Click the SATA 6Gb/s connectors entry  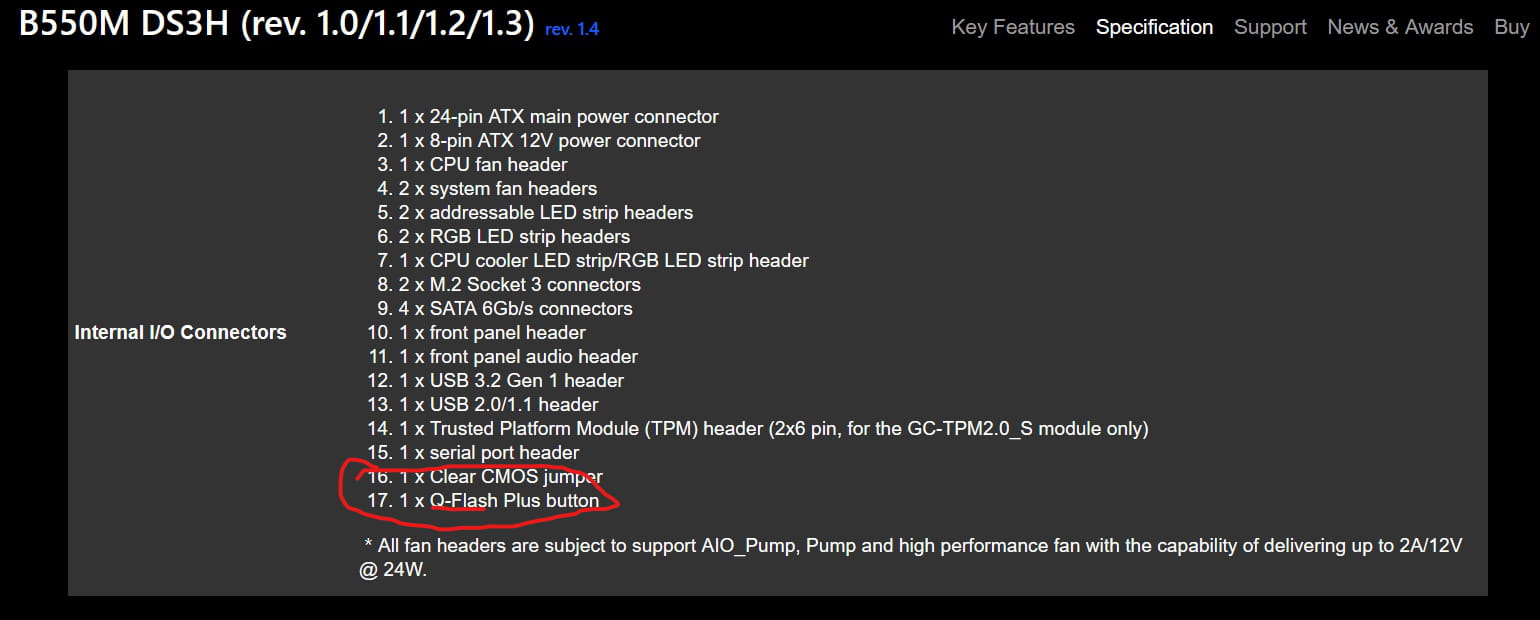(505, 308)
